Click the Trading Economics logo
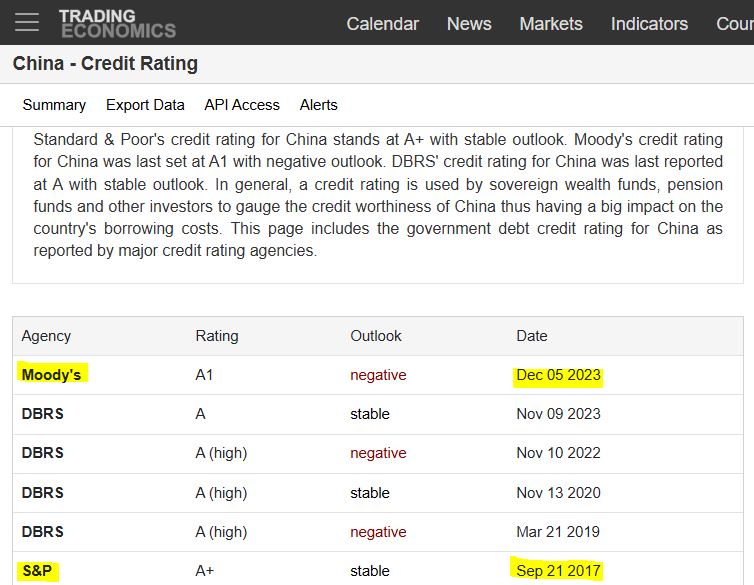This screenshot has width=754, height=585. (117, 23)
